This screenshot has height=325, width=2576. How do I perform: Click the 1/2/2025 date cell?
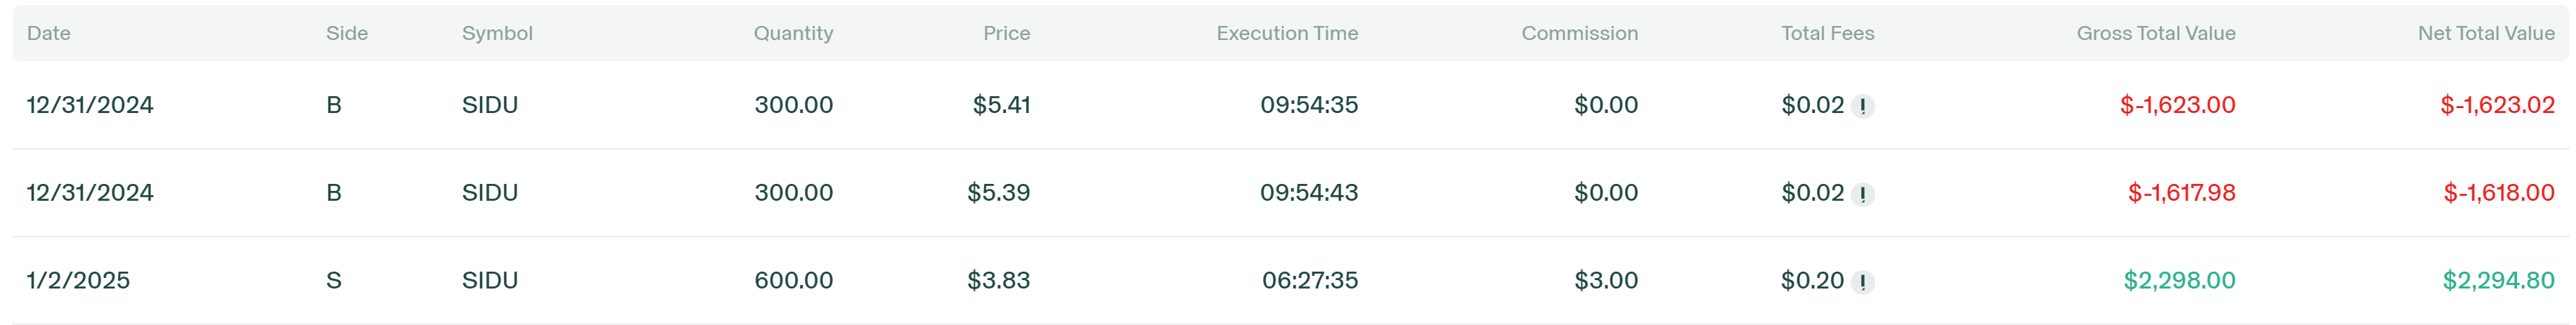[78, 281]
